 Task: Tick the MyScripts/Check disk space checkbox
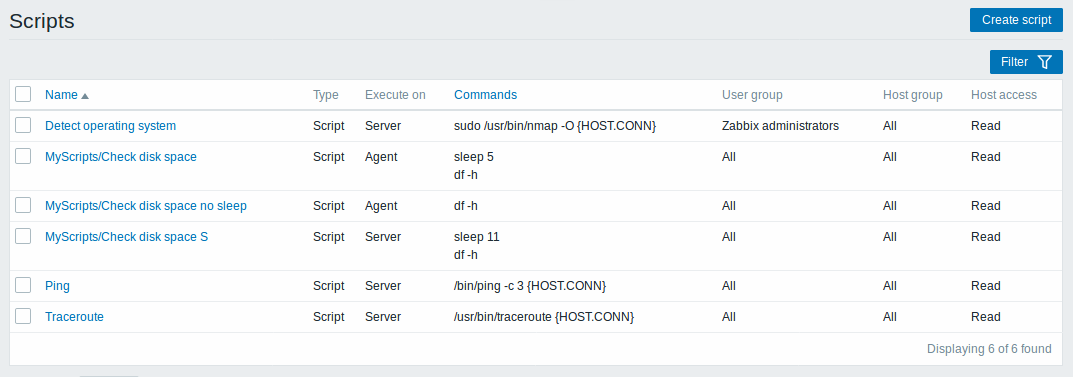point(23,155)
